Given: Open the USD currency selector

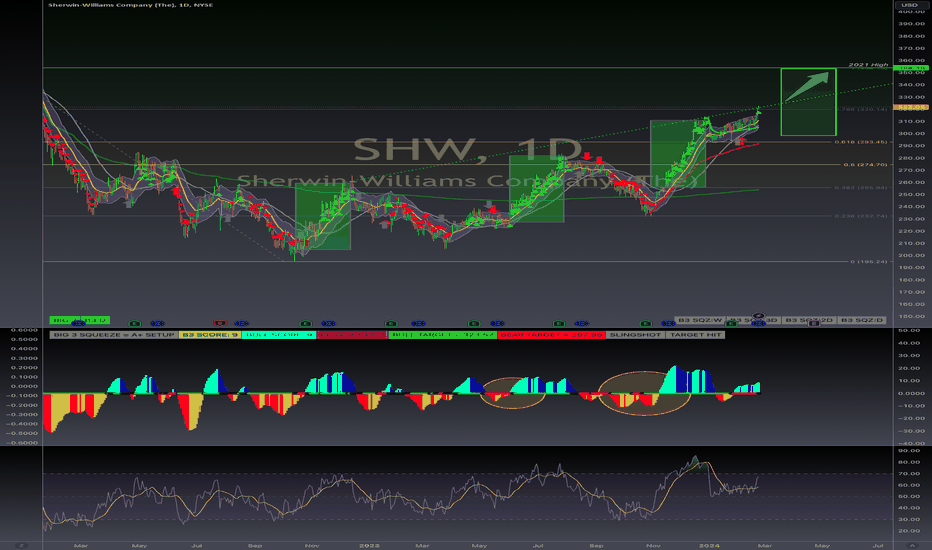Looking at the screenshot, I should [x=911, y=5].
